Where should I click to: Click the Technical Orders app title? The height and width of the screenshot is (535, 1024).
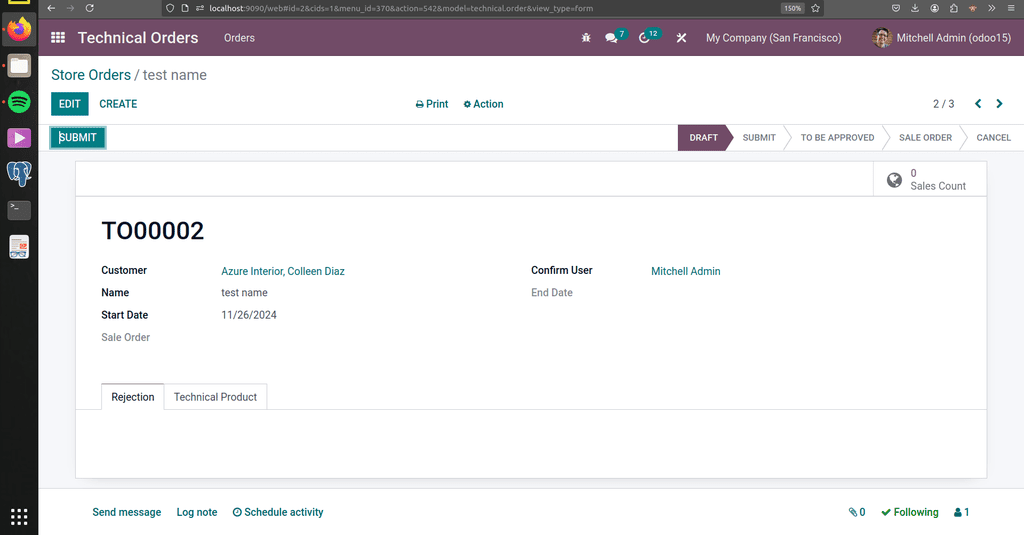pos(138,38)
